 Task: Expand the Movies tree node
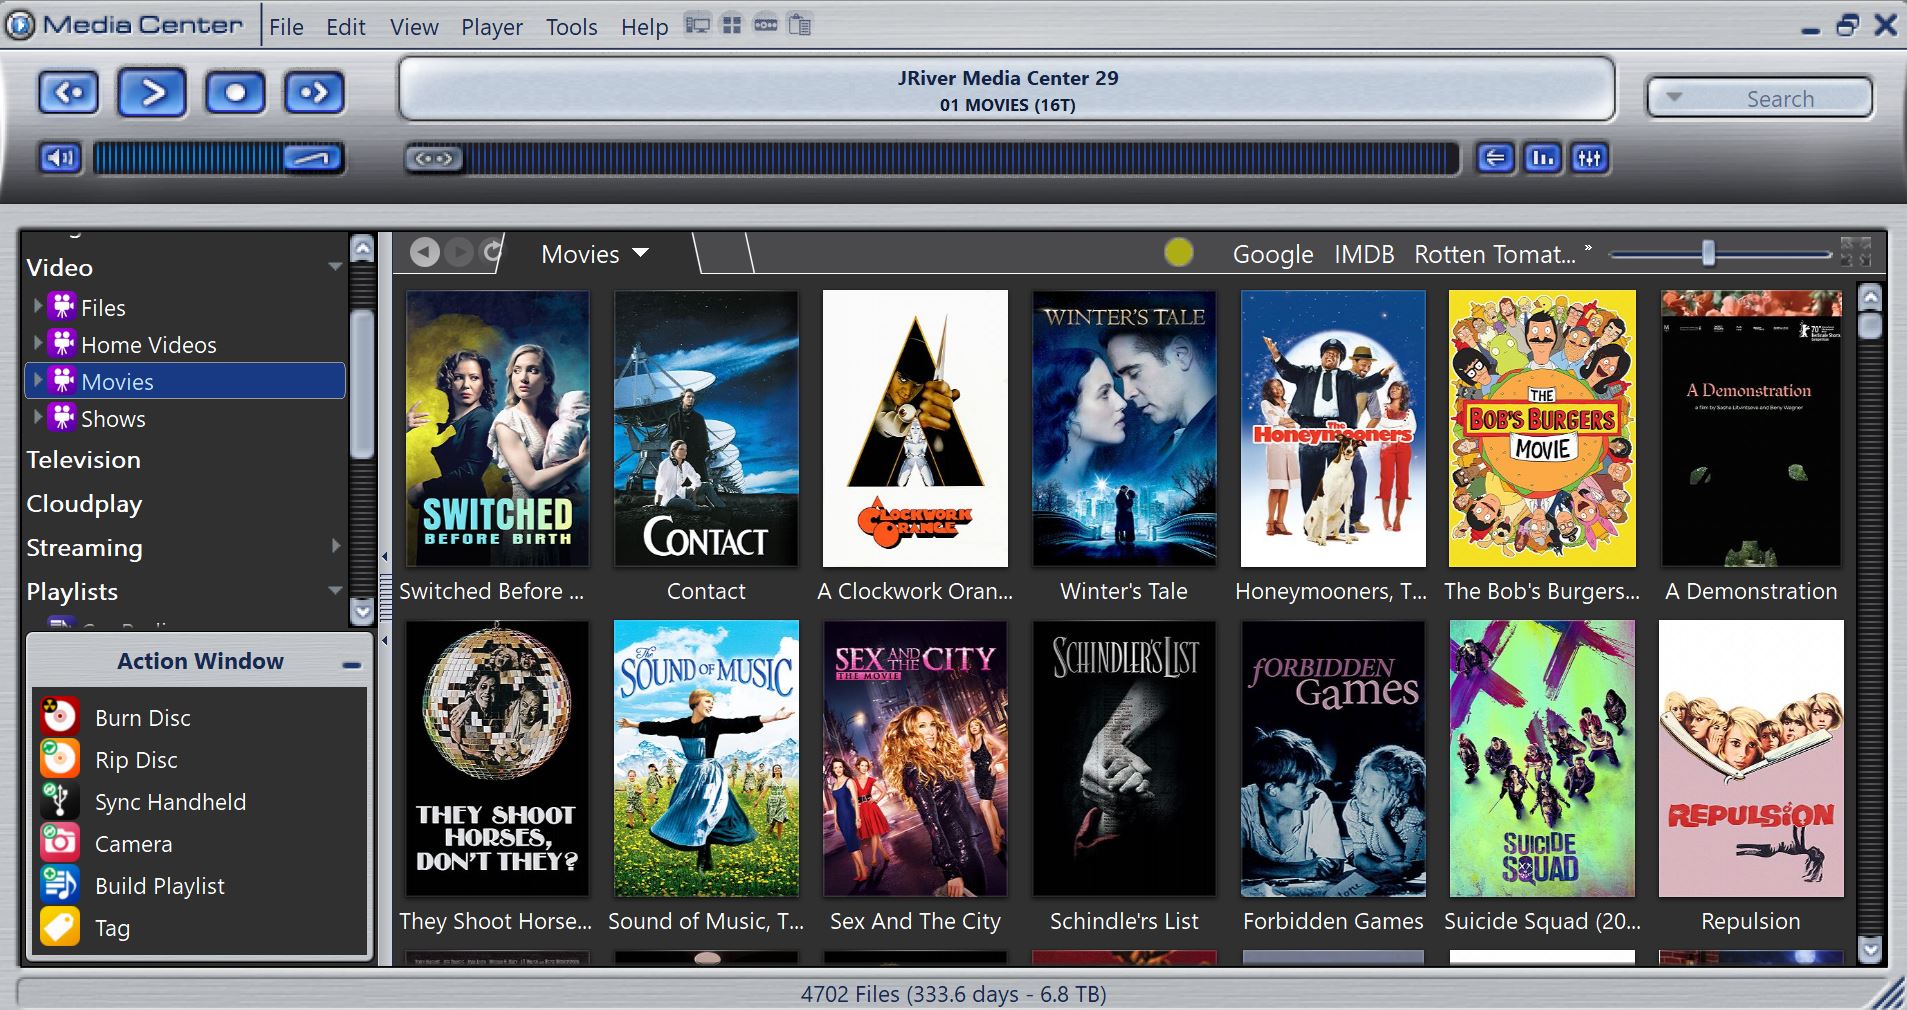(38, 379)
